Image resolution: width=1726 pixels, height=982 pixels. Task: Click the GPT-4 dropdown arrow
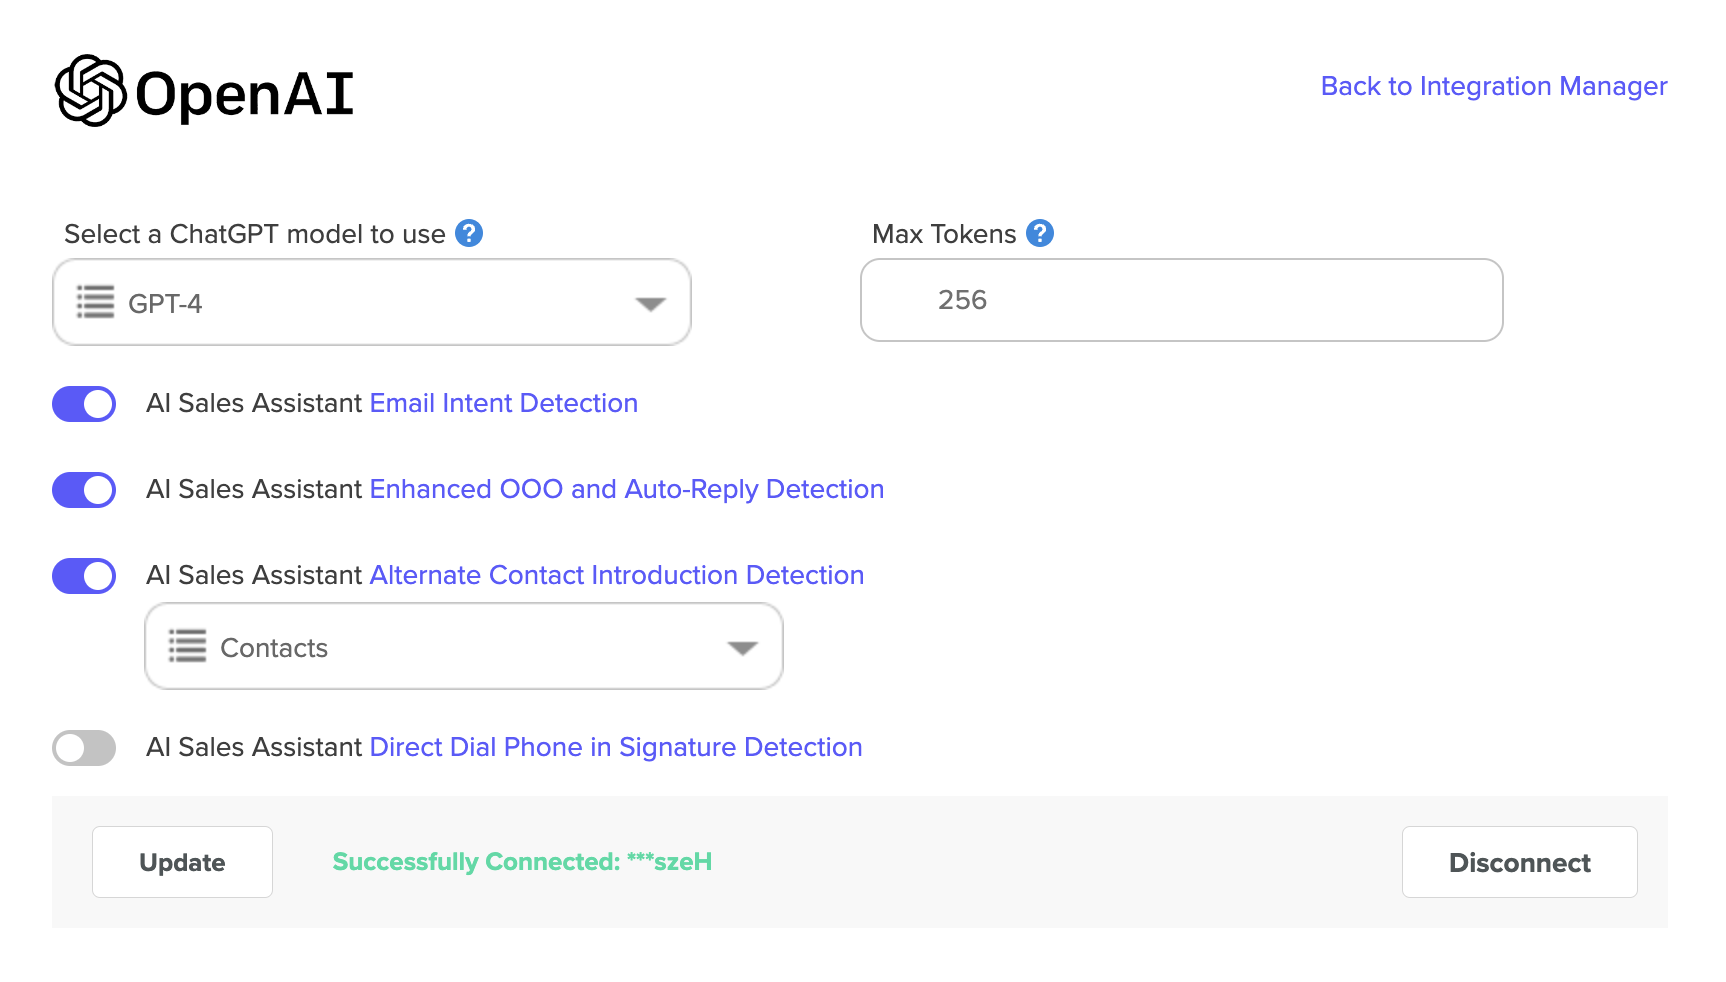click(650, 304)
